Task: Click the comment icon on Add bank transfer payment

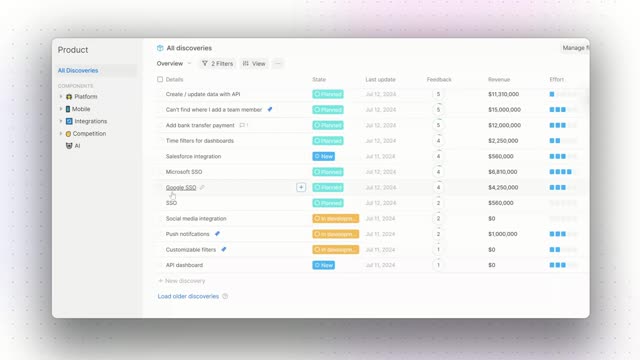Action: tap(242, 125)
